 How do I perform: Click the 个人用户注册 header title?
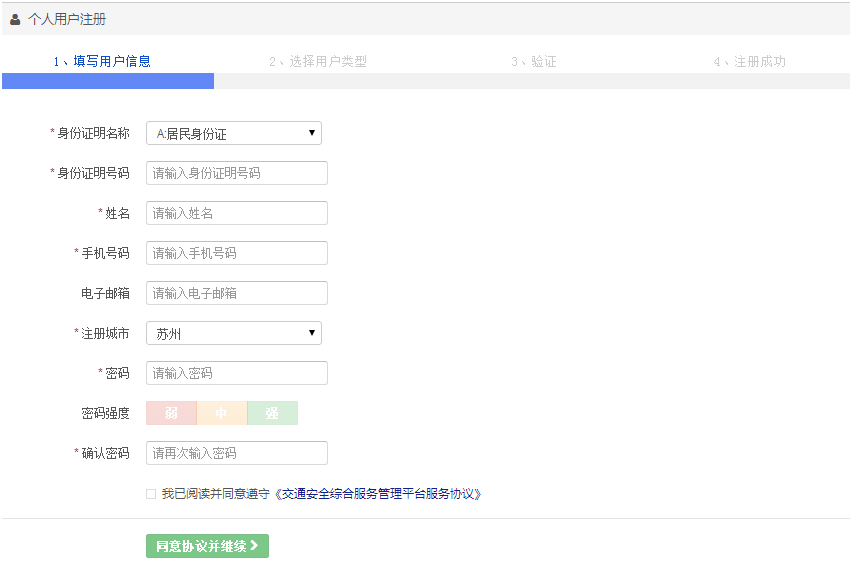(x=67, y=20)
